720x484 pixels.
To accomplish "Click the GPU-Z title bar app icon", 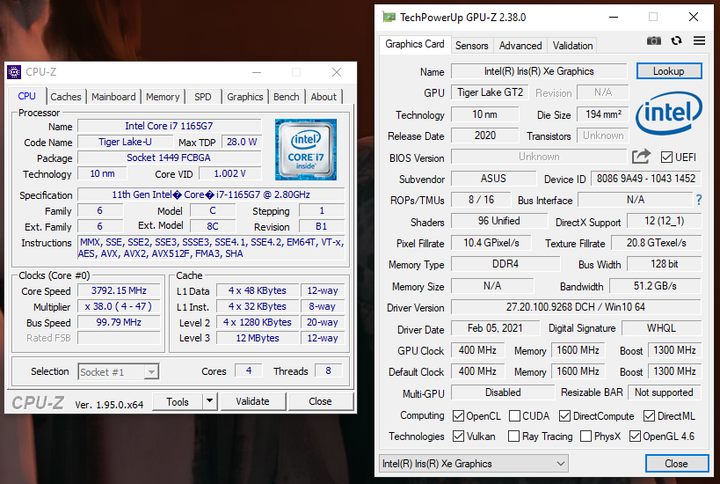I will tap(389, 17).
